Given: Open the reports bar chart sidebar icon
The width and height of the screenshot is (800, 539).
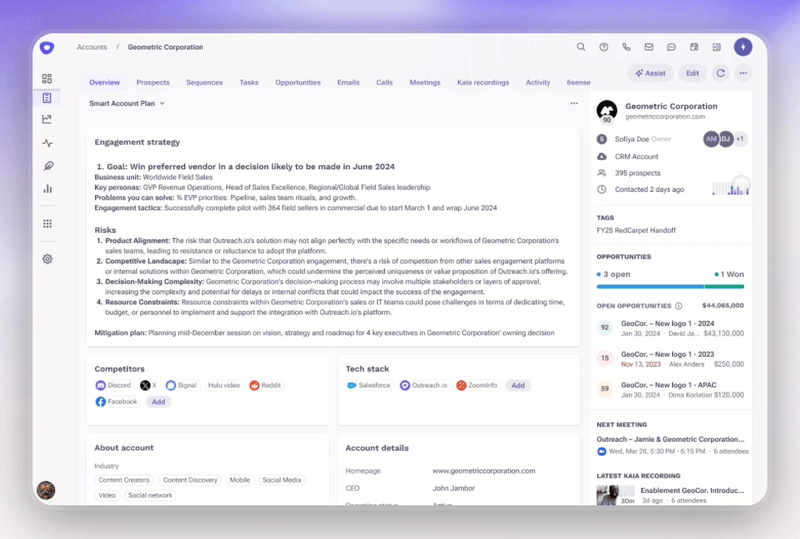Looking at the screenshot, I should tap(47, 188).
